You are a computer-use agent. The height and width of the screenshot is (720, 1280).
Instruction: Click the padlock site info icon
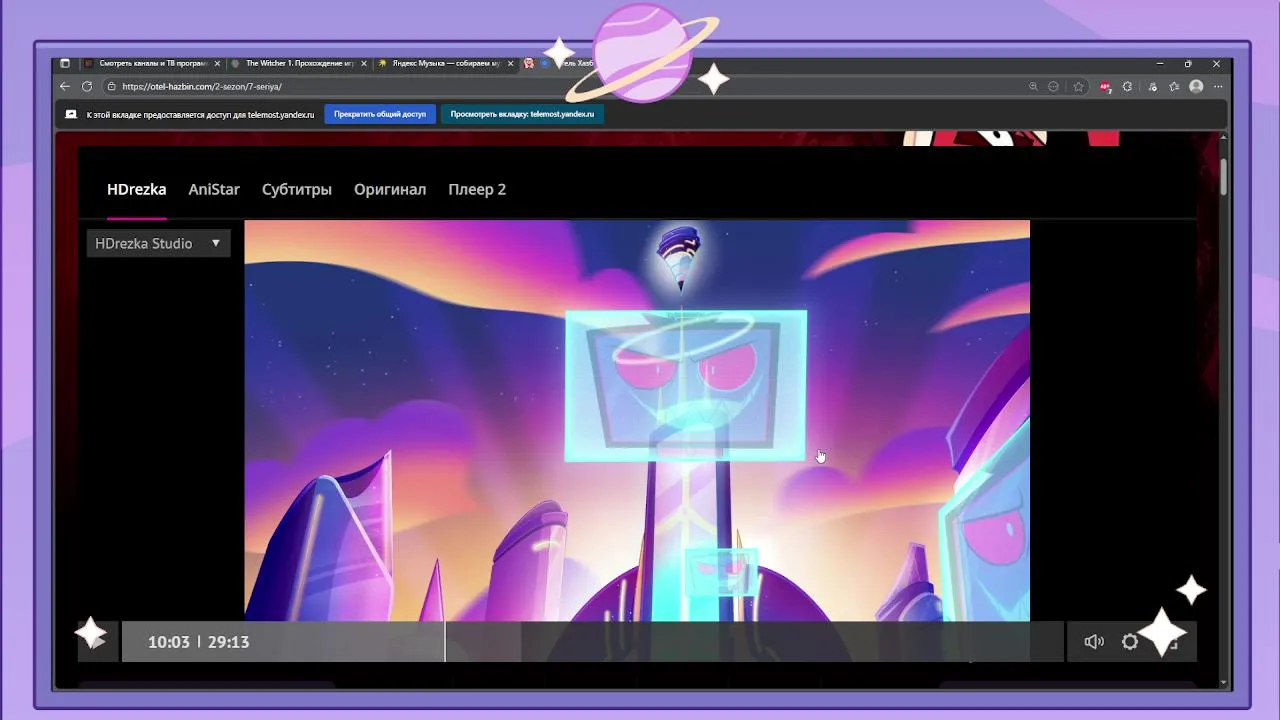tap(111, 87)
